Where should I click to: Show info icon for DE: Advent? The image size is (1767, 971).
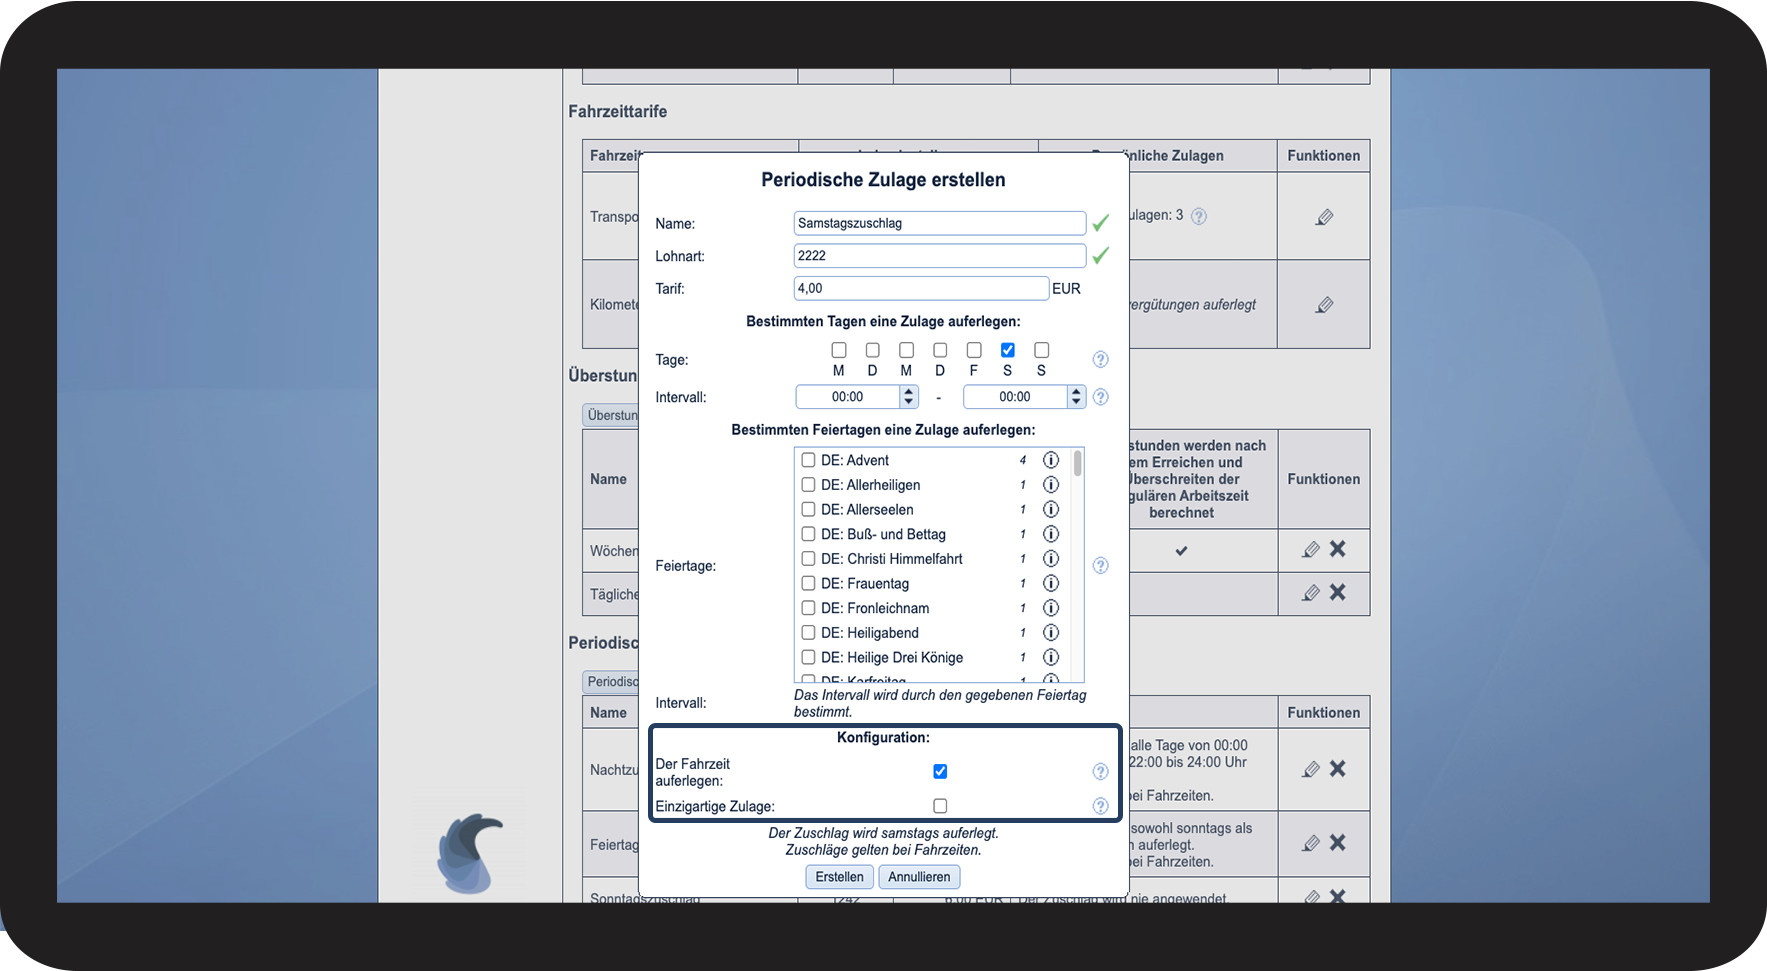(x=1051, y=460)
